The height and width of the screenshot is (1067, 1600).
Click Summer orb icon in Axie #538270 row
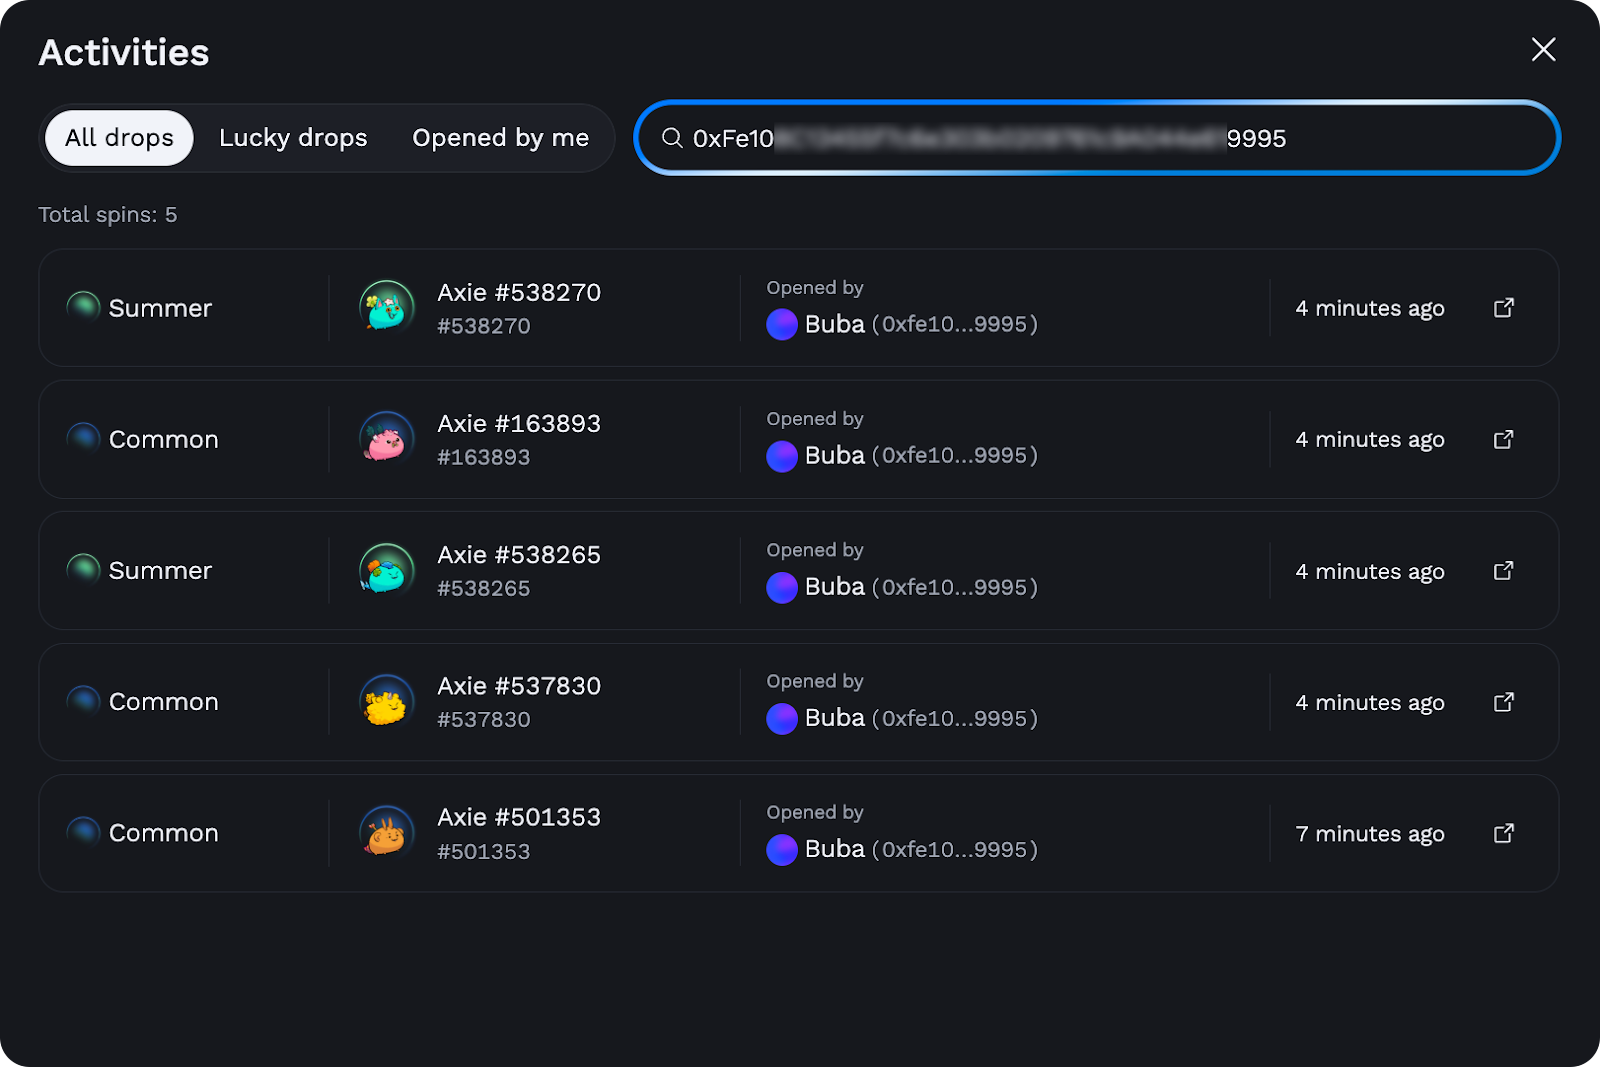[x=83, y=306]
